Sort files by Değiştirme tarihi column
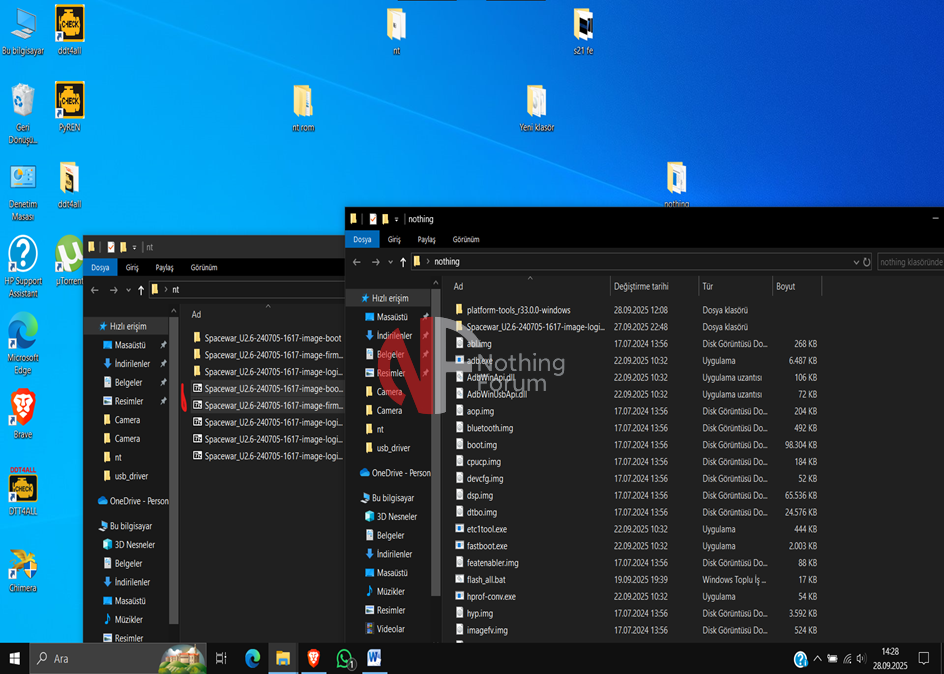Image resolution: width=944 pixels, height=674 pixels. tap(640, 286)
